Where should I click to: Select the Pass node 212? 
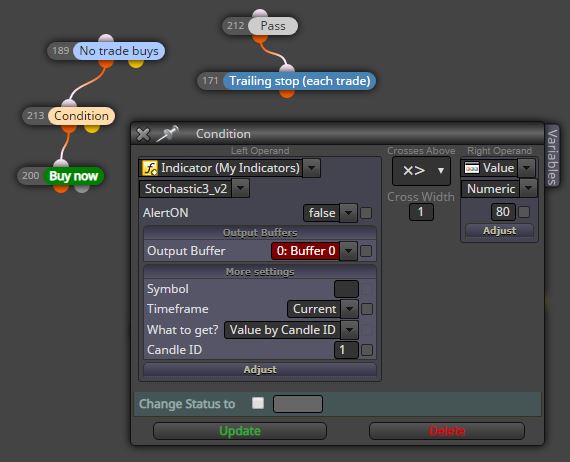273,26
